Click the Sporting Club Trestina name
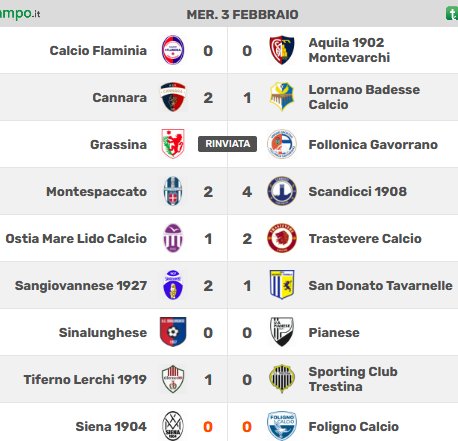Screen dimensions: 458x441 353,379
